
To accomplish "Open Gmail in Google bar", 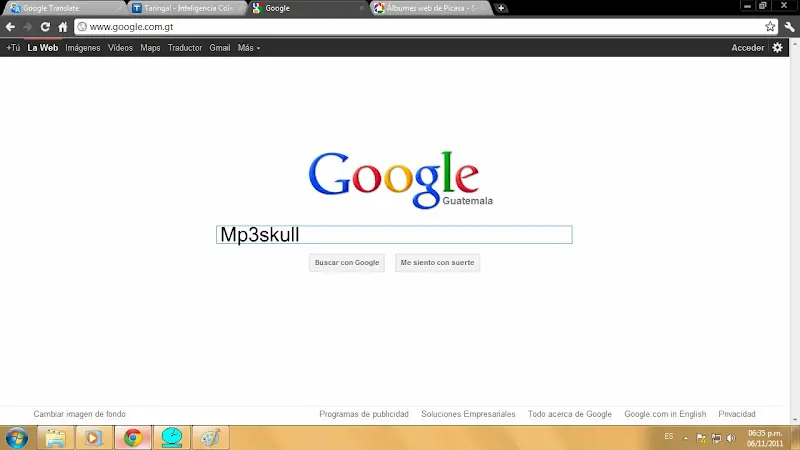I will pyautogui.click(x=219, y=47).
